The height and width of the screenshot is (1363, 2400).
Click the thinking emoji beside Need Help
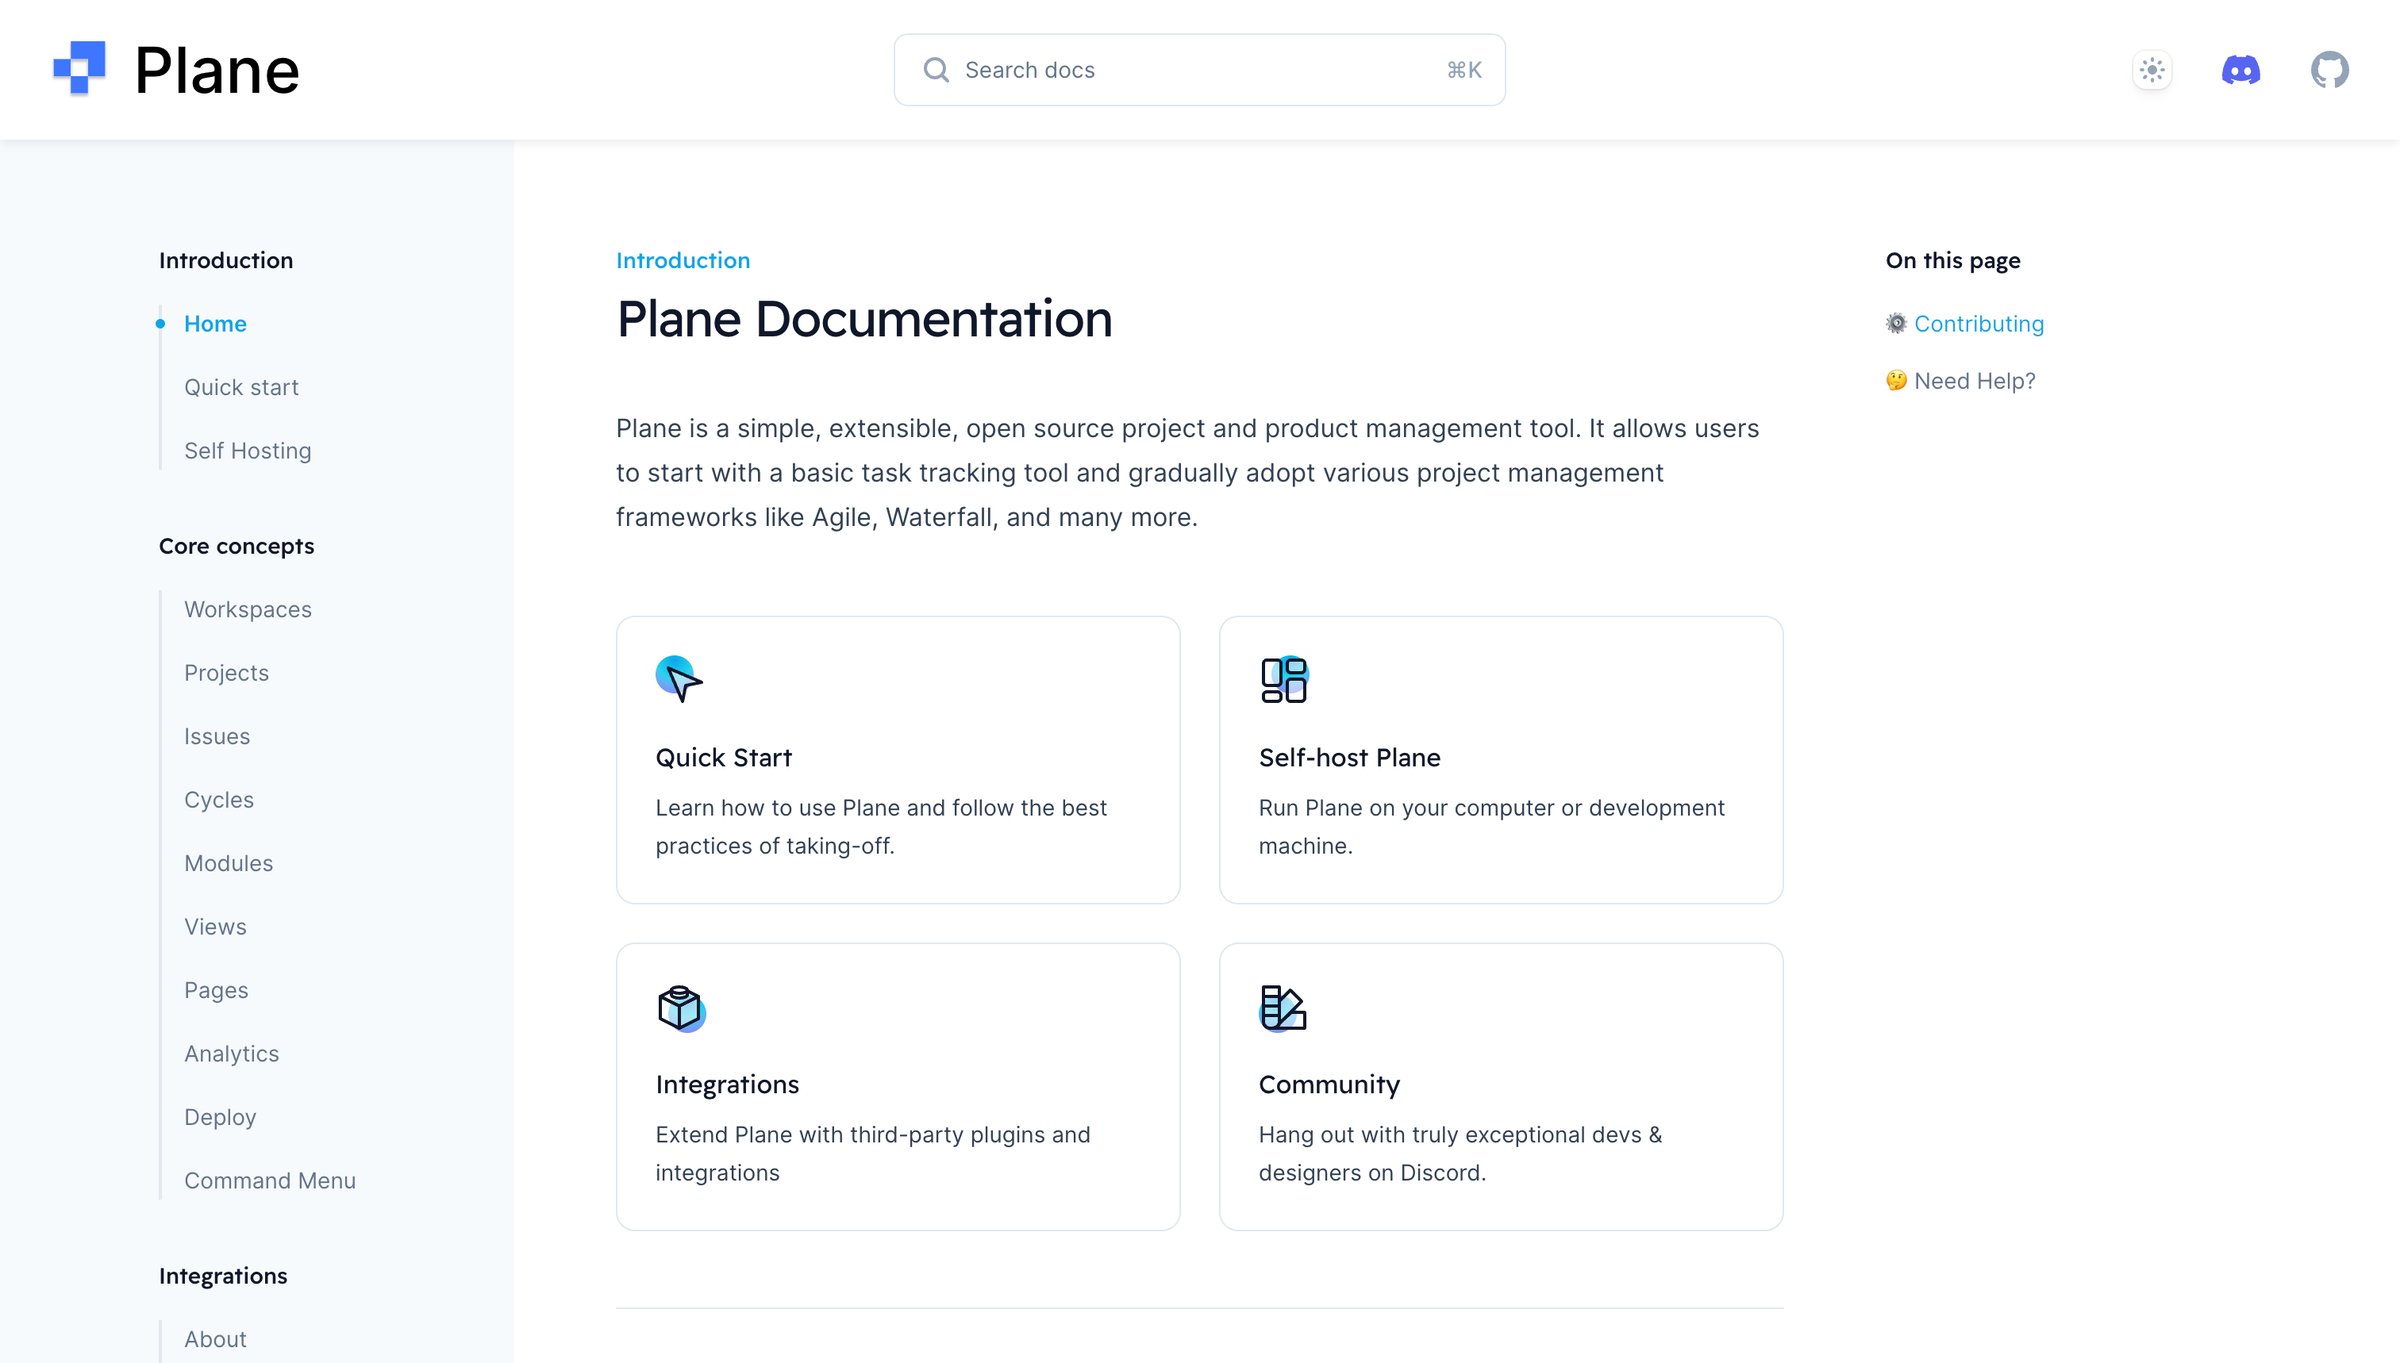pos(1896,380)
